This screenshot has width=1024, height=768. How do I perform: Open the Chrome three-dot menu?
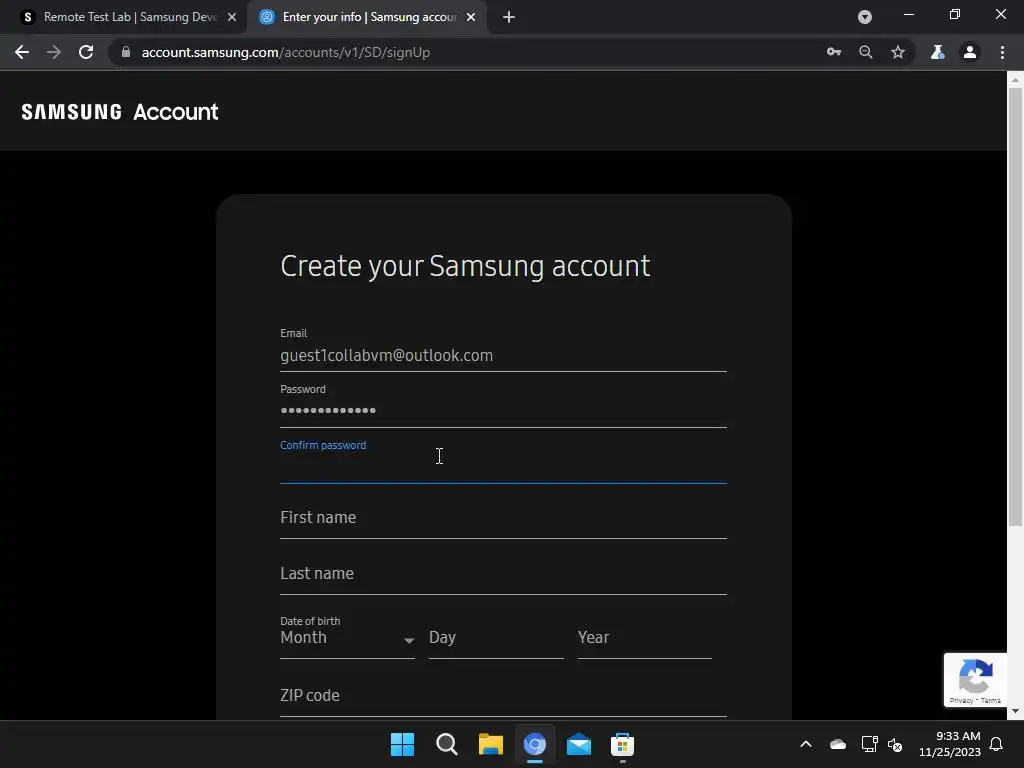1002,52
